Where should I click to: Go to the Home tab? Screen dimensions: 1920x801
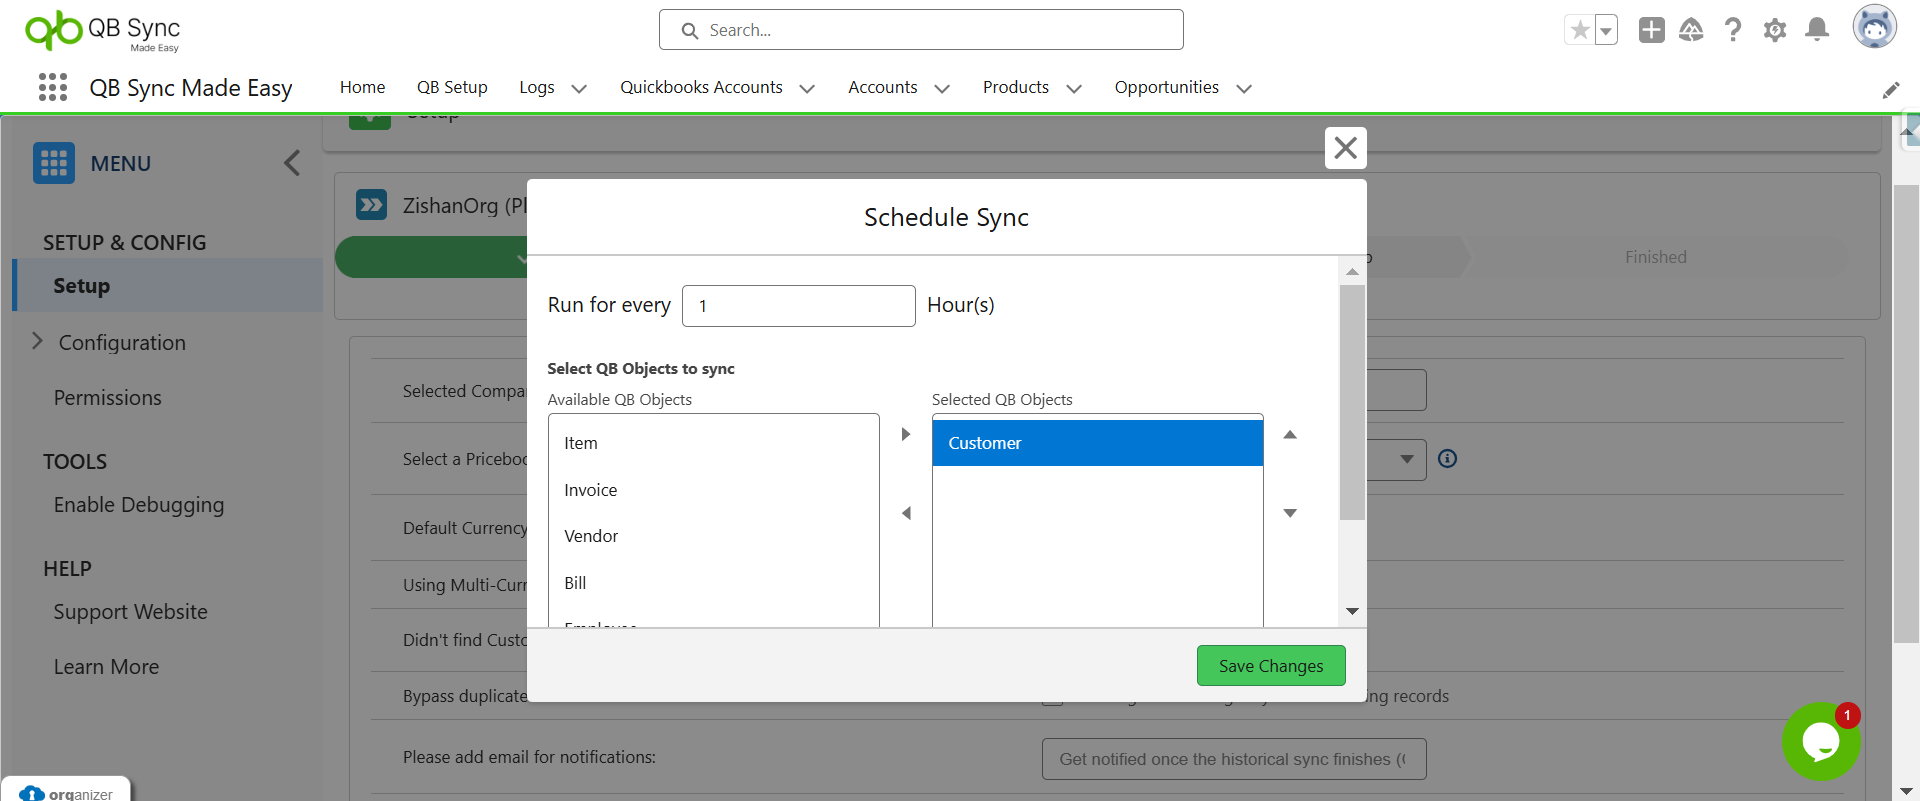[362, 88]
